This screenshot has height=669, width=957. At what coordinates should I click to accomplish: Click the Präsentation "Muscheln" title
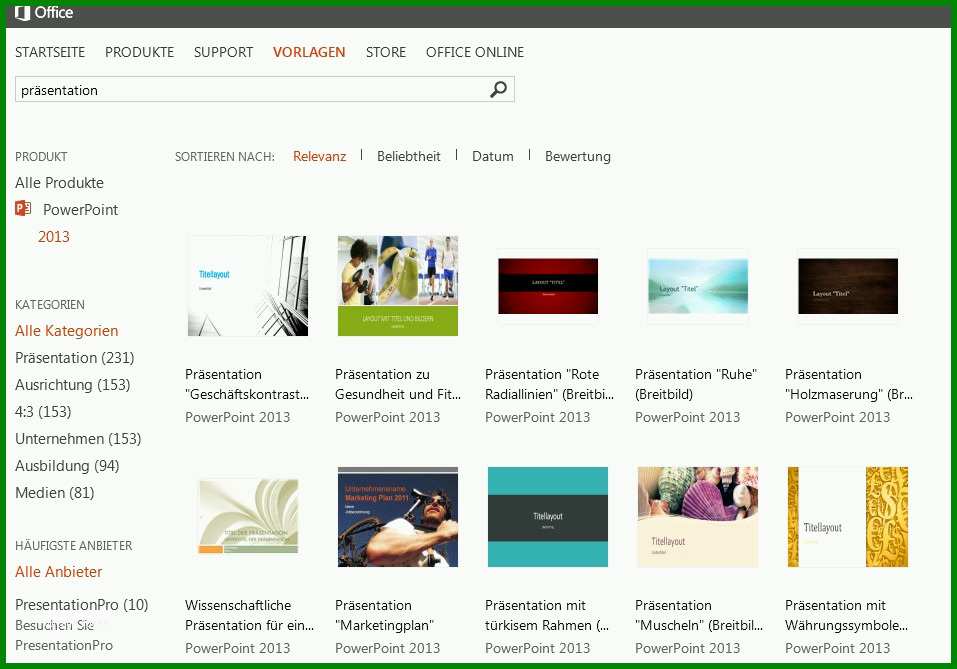(x=699, y=615)
